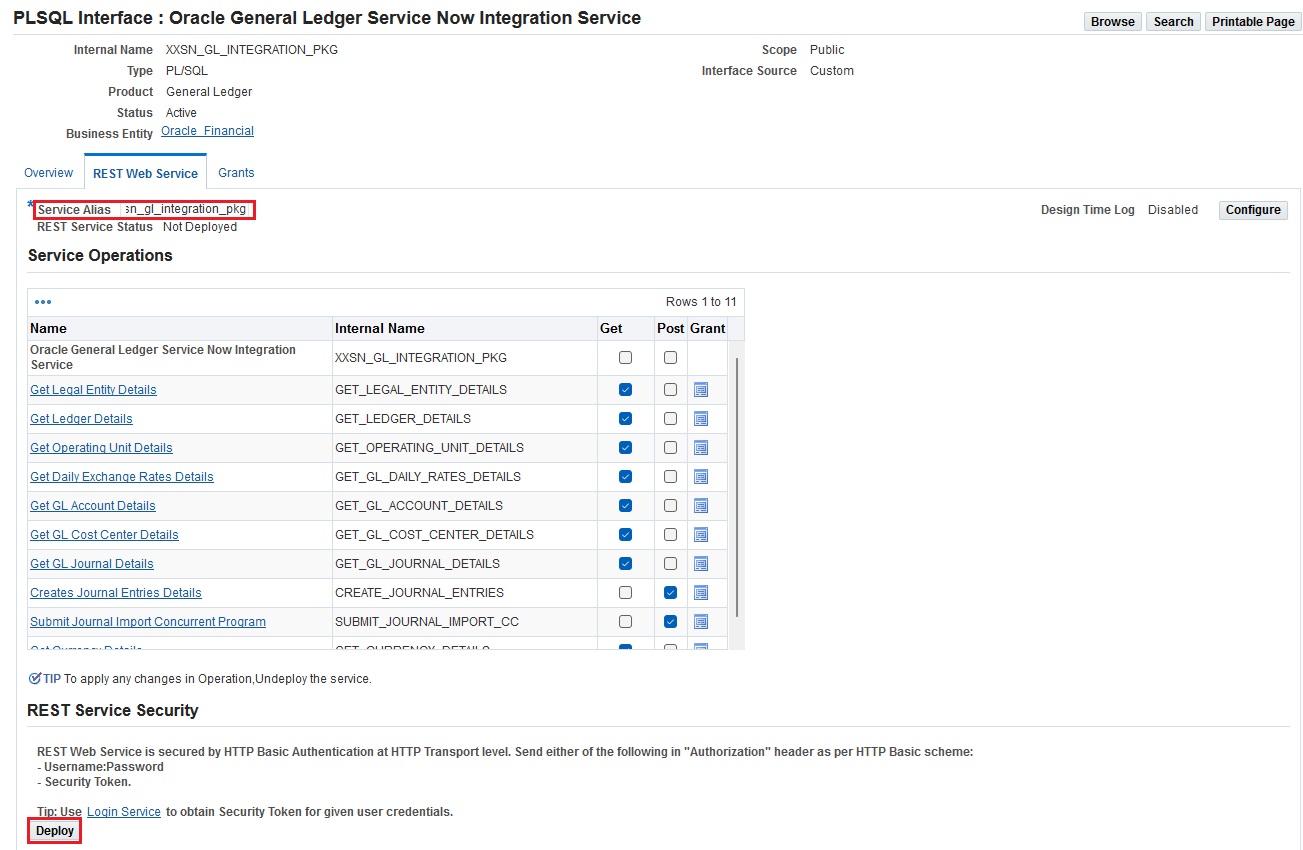Open grant icon for Submit Journal Import Concurrent Program
1303x850 pixels.
click(x=701, y=622)
